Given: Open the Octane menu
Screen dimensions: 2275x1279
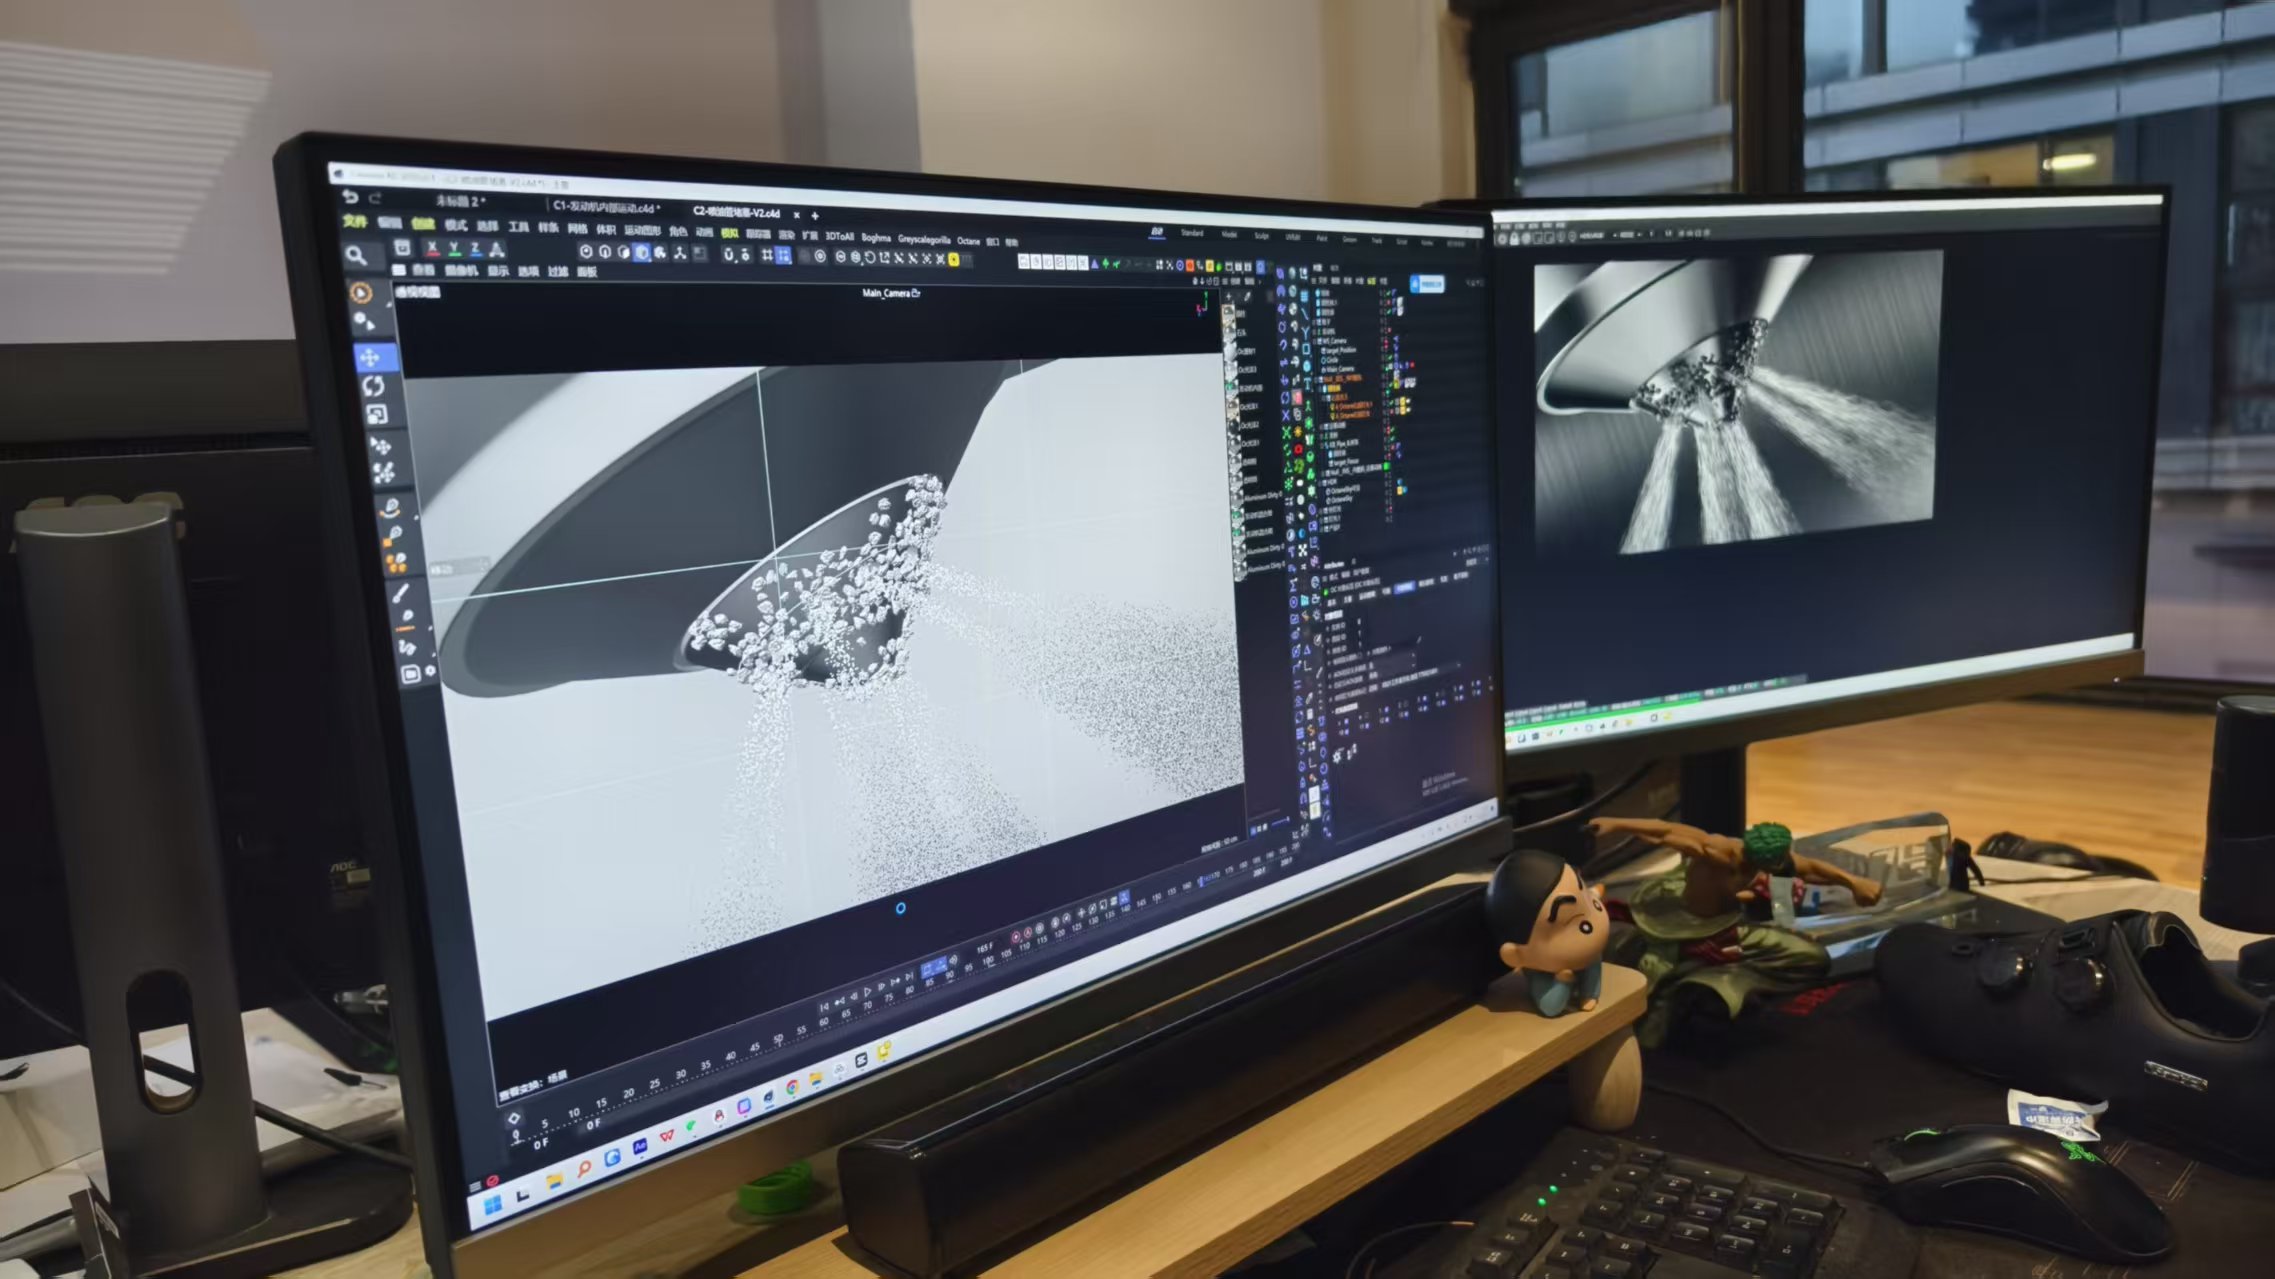Looking at the screenshot, I should (968, 241).
